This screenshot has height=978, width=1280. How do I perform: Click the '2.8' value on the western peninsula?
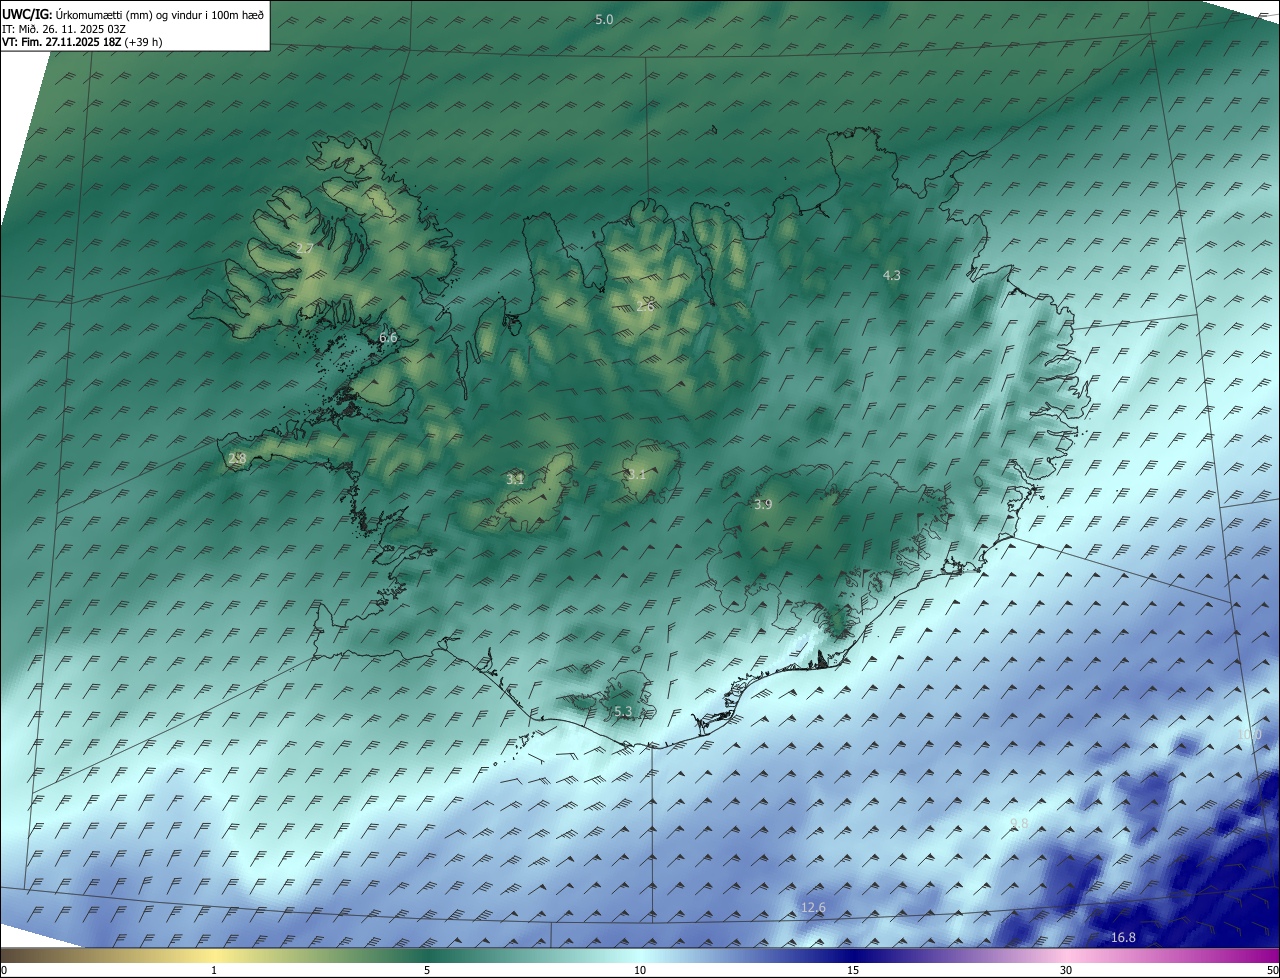click(237, 459)
